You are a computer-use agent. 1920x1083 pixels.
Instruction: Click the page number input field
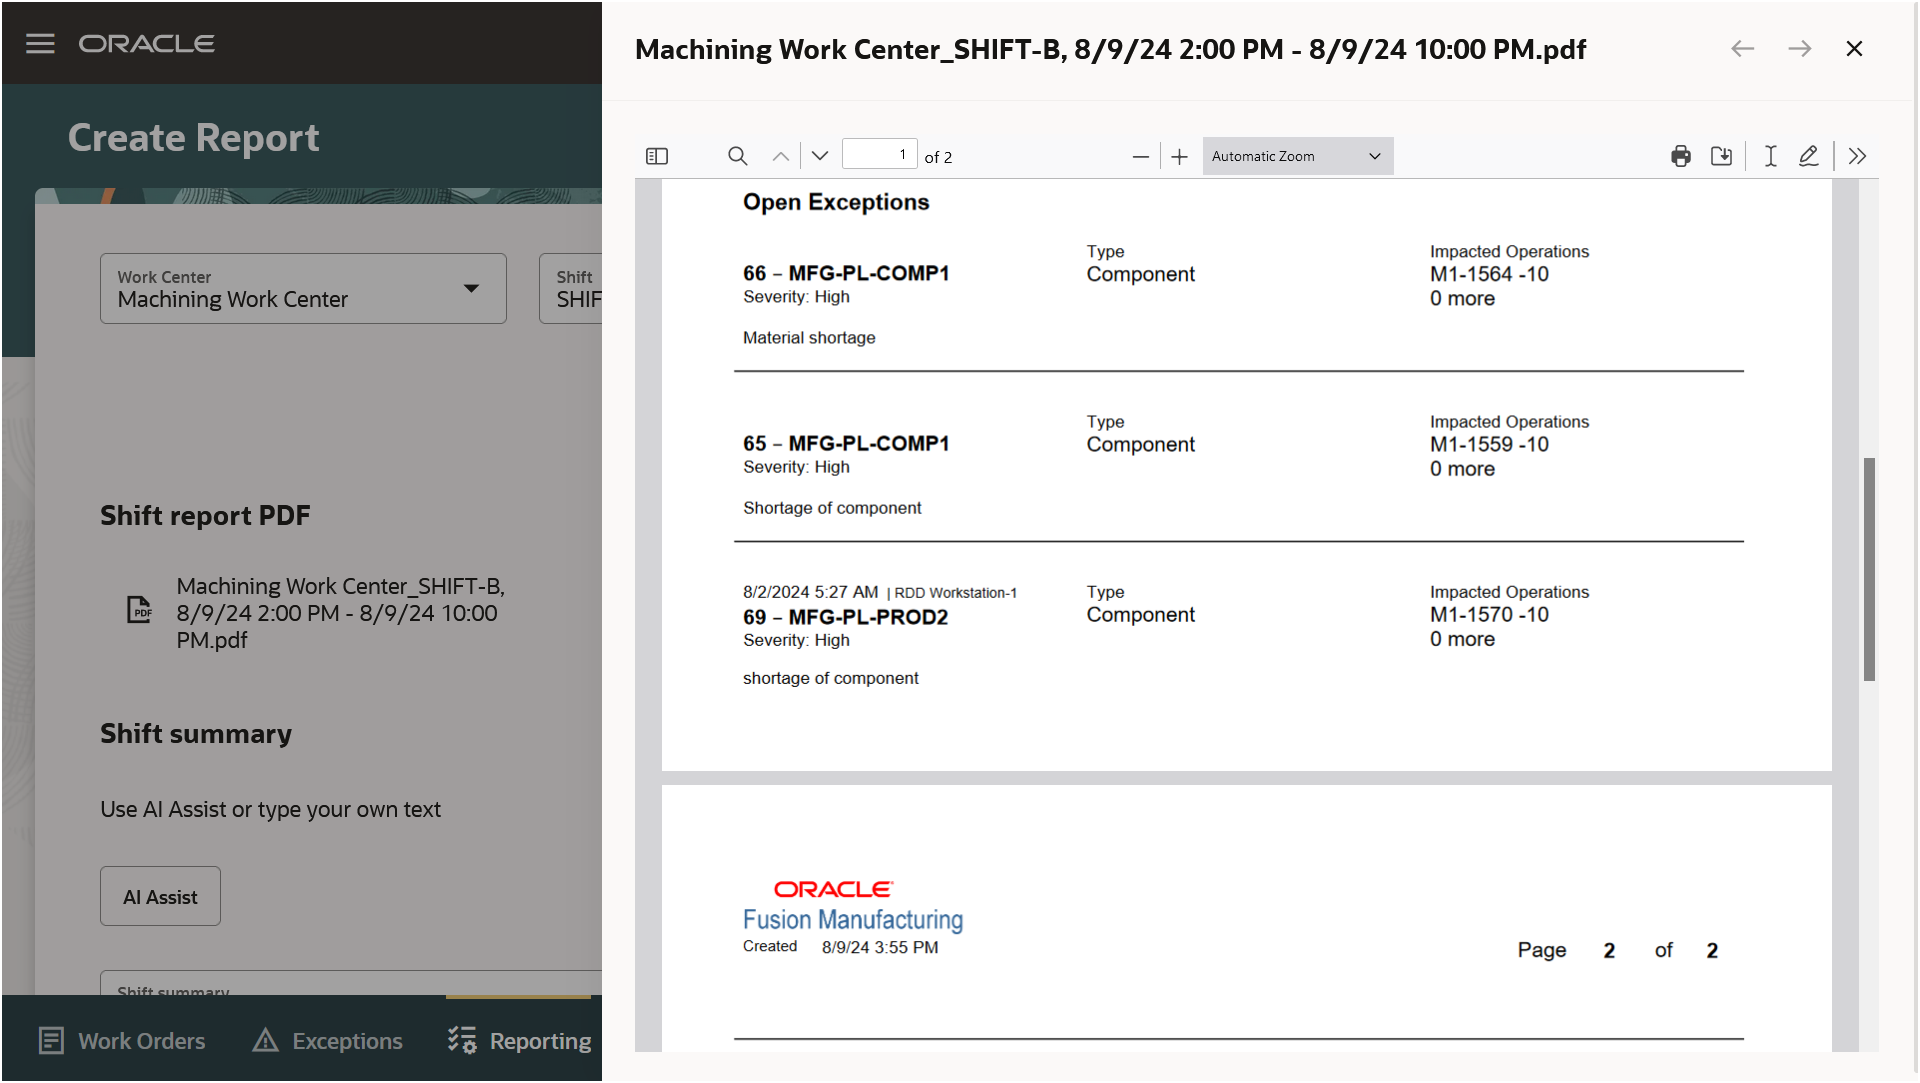point(879,155)
